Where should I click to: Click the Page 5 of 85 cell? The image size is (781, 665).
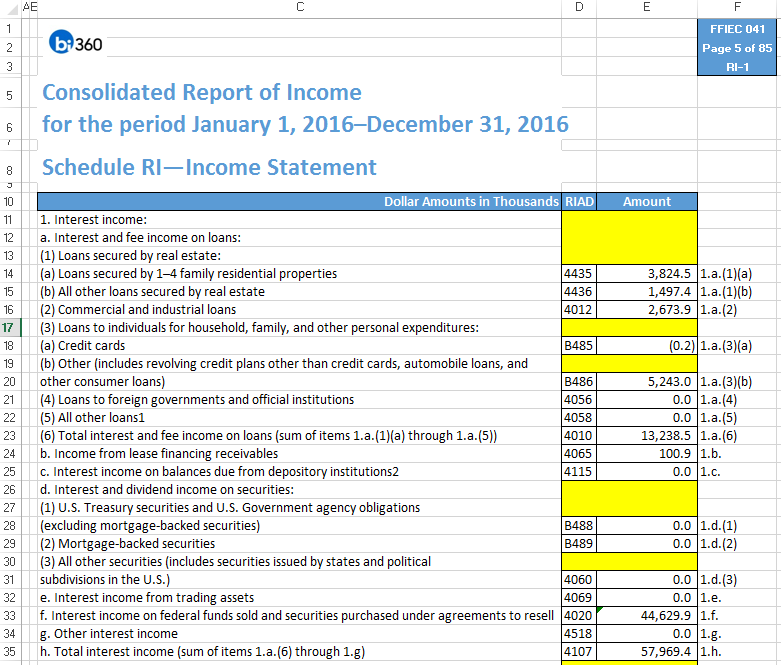737,48
